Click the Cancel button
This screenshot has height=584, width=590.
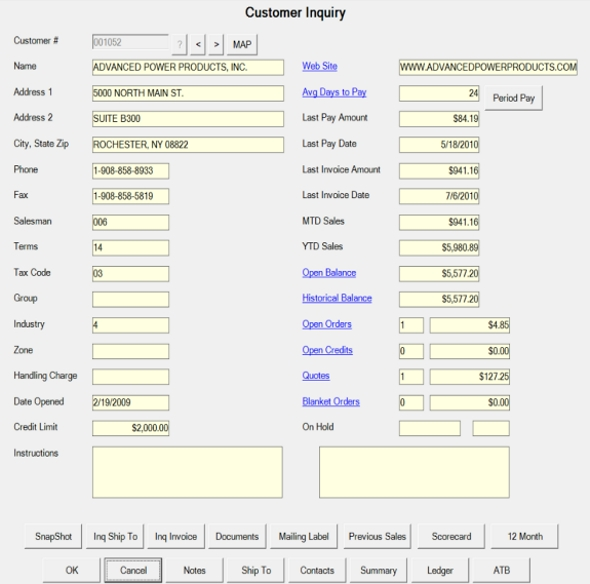point(133,570)
